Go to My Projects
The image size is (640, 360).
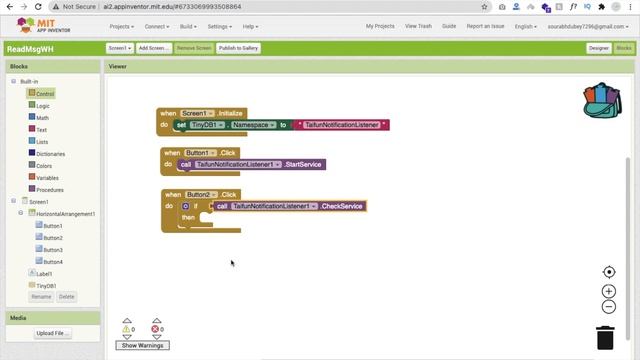click(x=380, y=26)
